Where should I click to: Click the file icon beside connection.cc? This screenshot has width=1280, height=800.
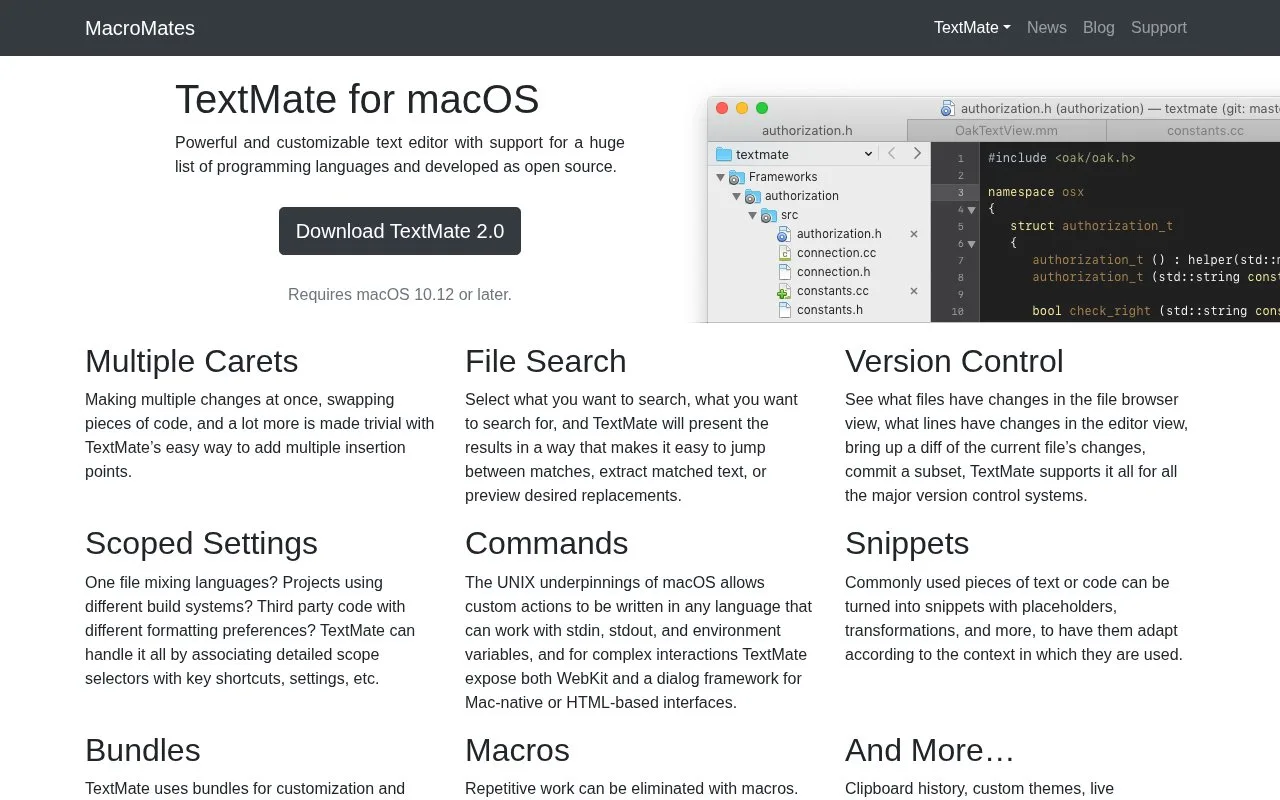[785, 253]
